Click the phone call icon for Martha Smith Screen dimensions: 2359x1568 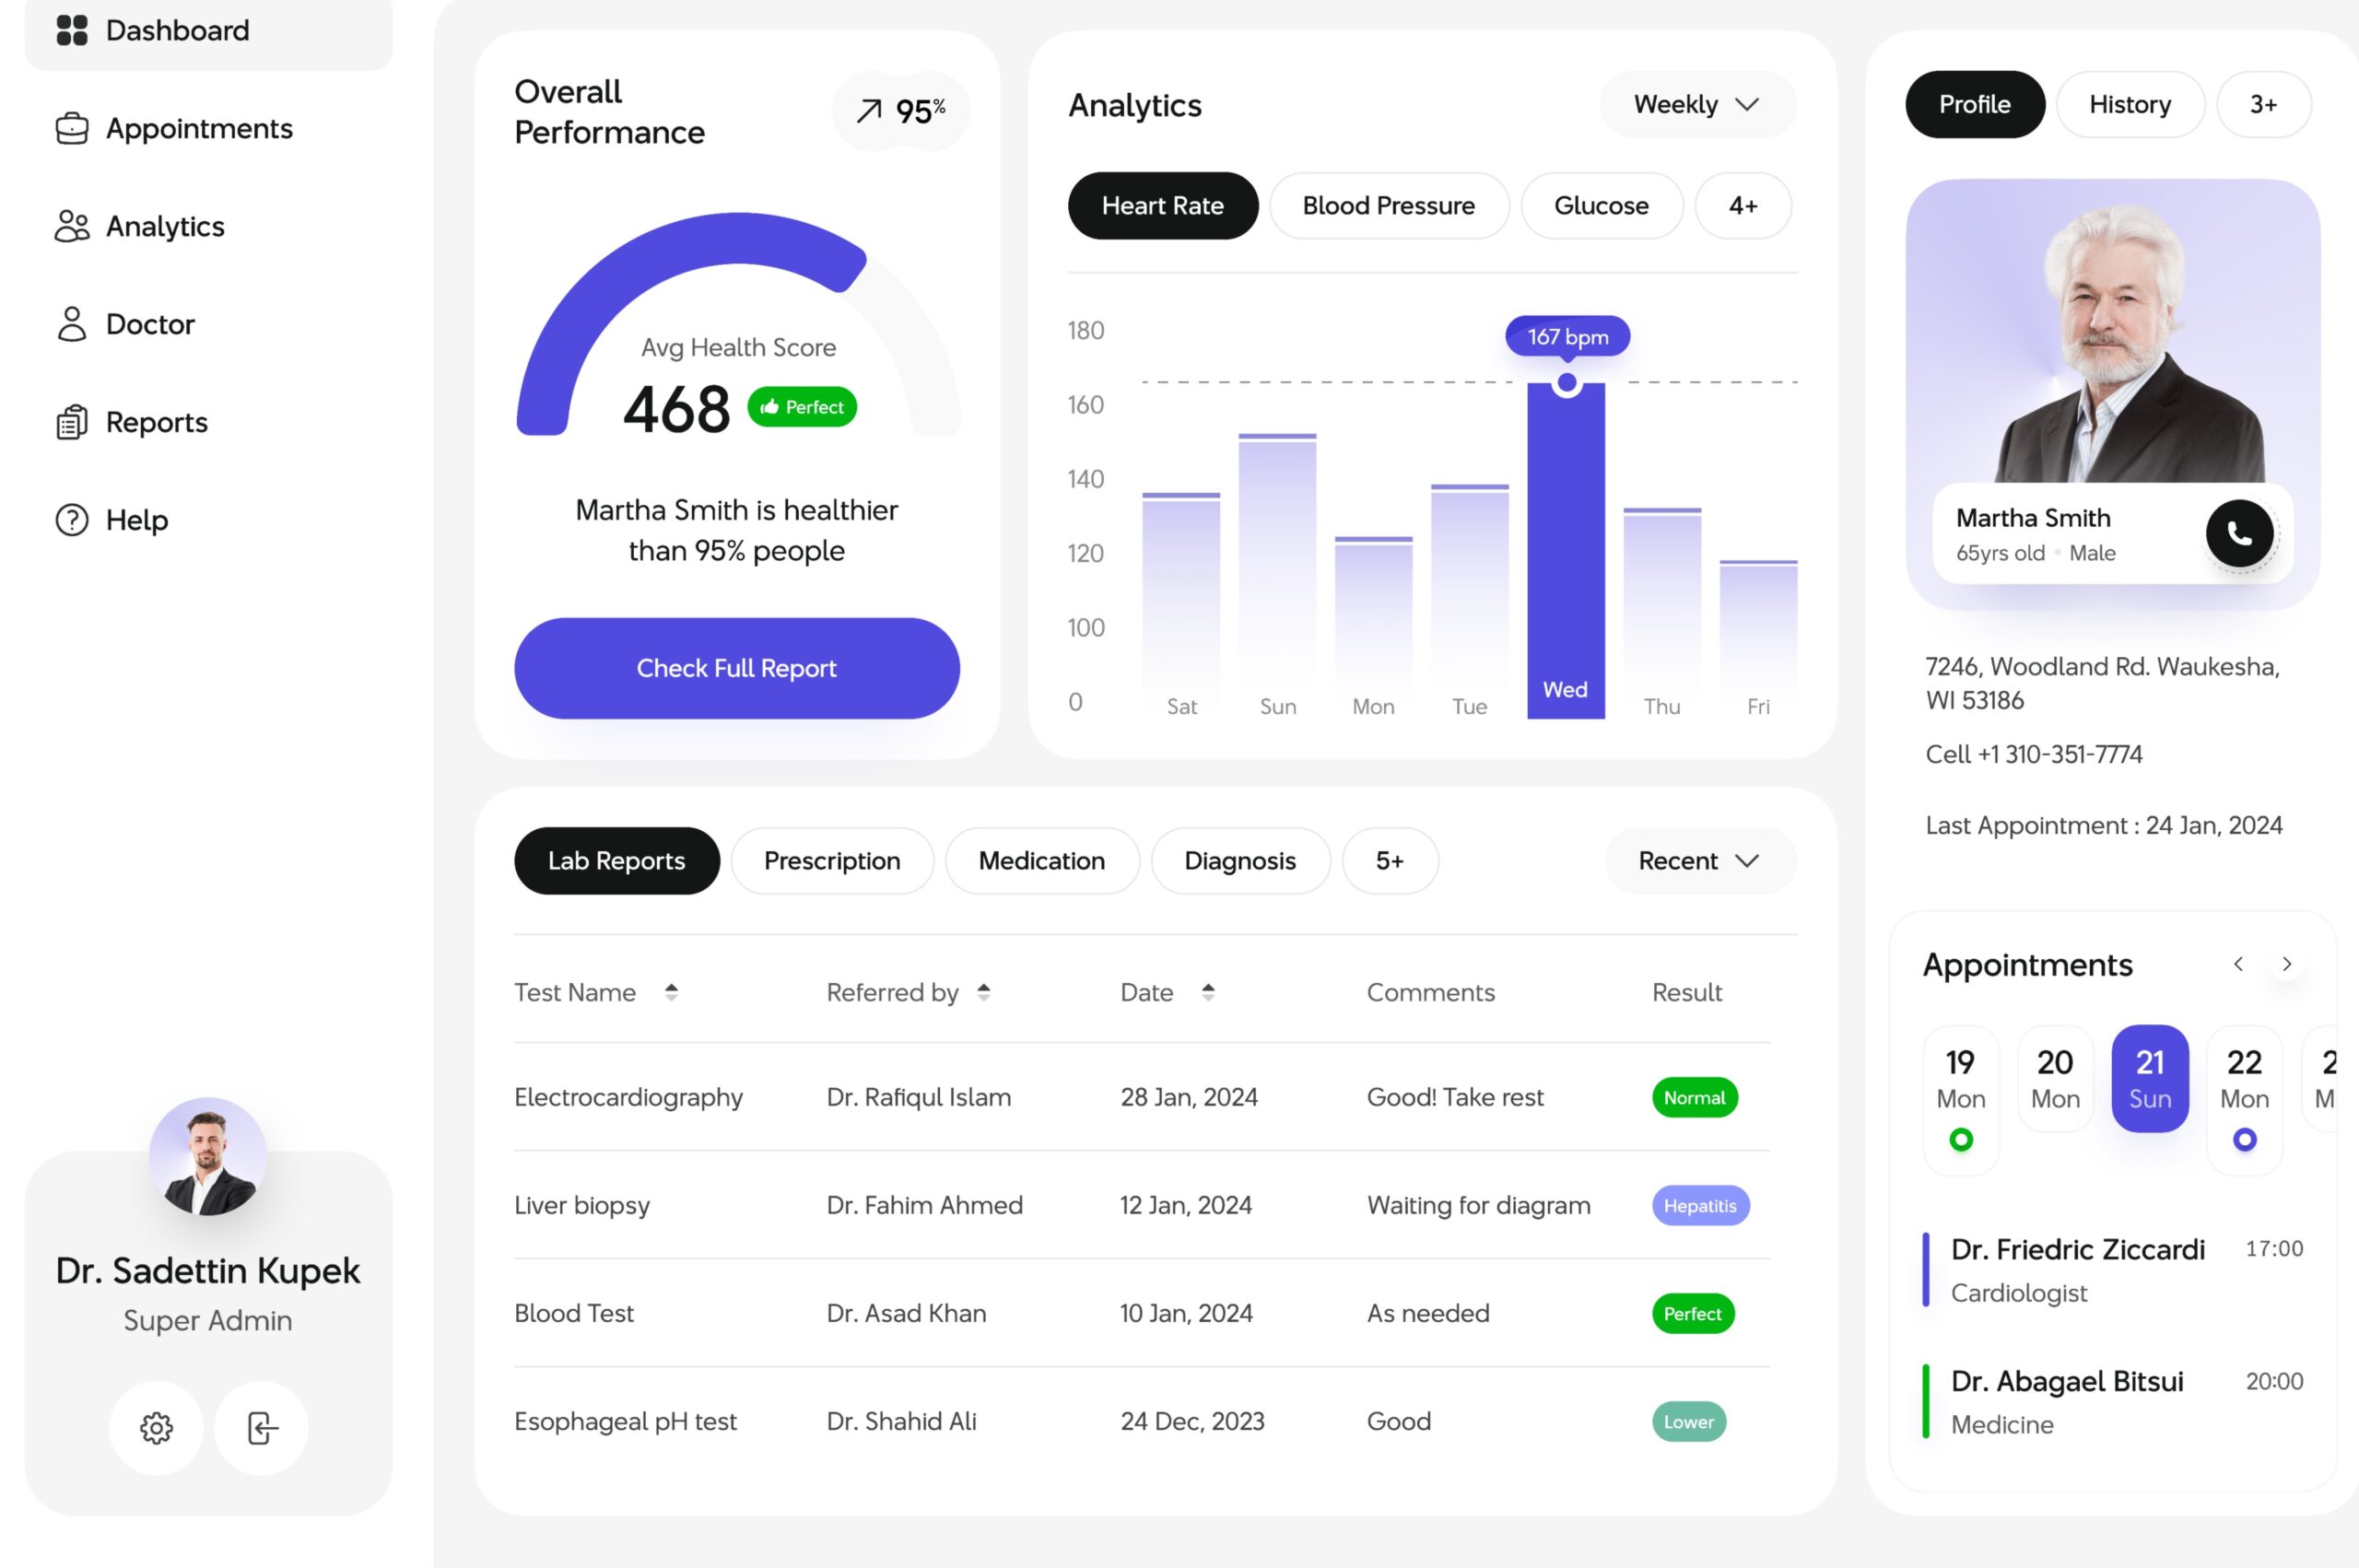(2242, 532)
